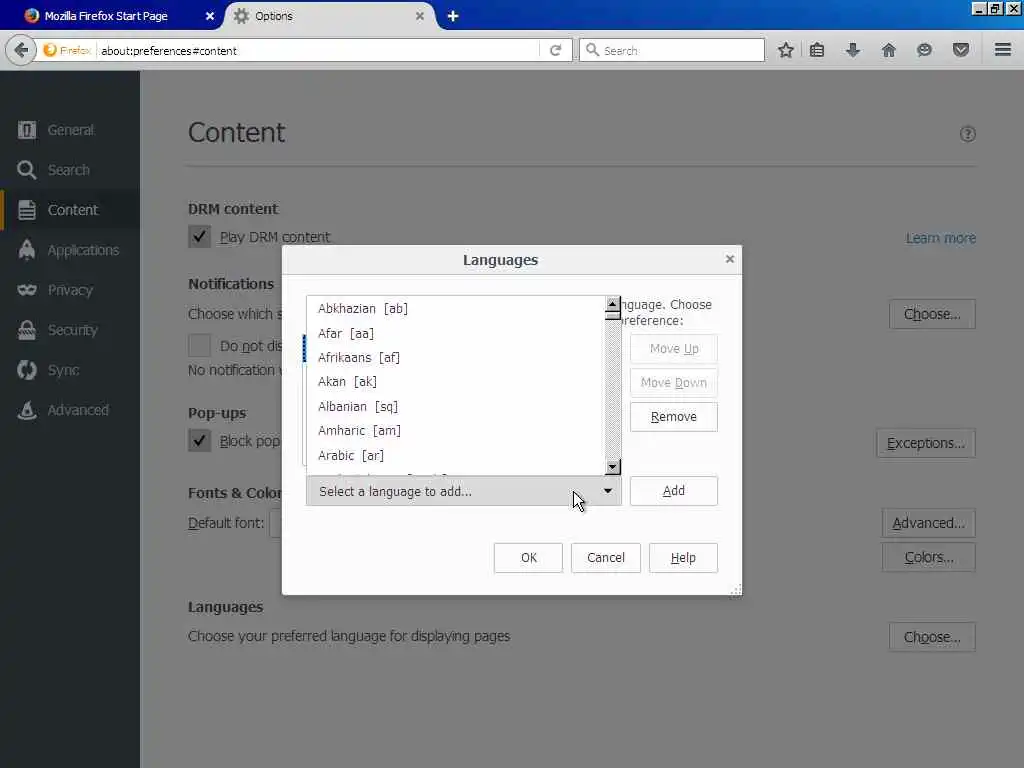
Task: Close the Mozilla Firefox Start Page tab
Action: click(x=210, y=16)
